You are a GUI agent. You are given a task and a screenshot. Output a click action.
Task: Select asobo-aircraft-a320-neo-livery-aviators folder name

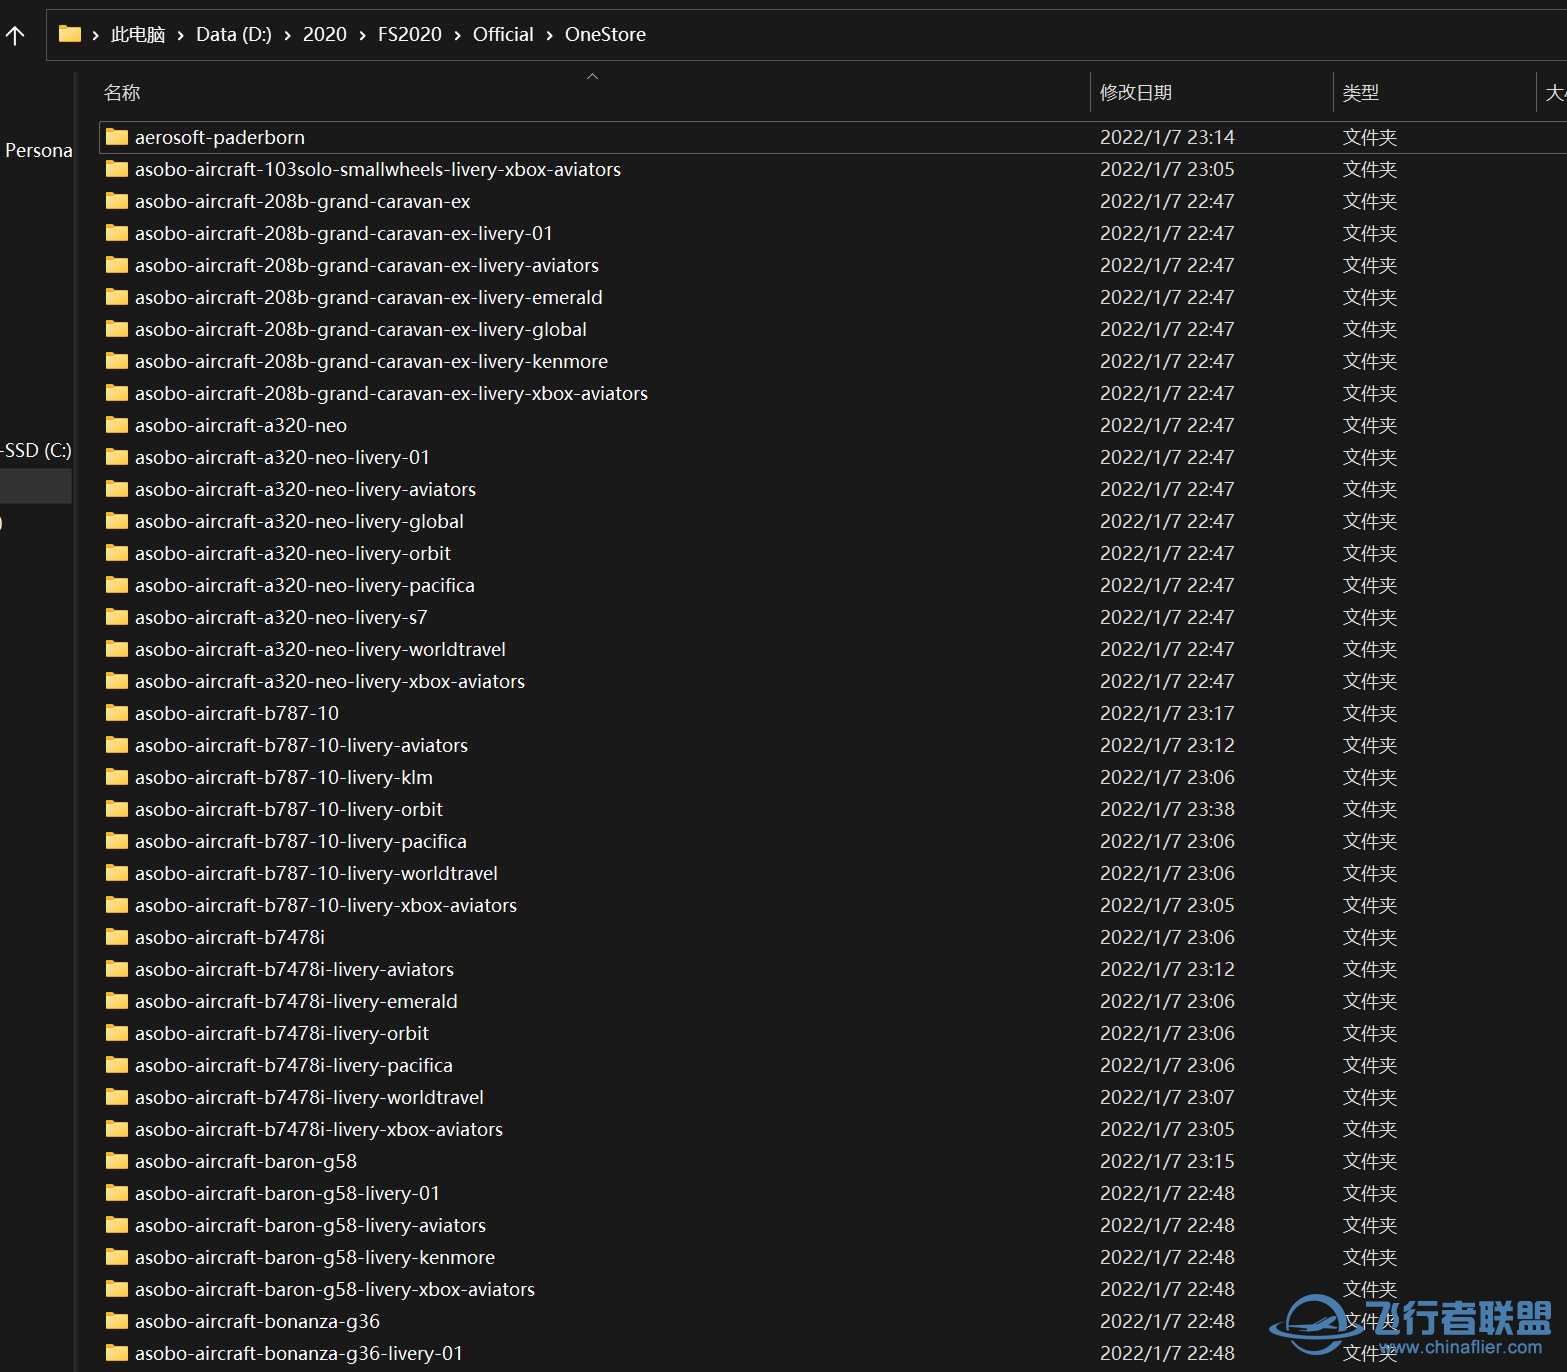pyautogui.click(x=306, y=489)
